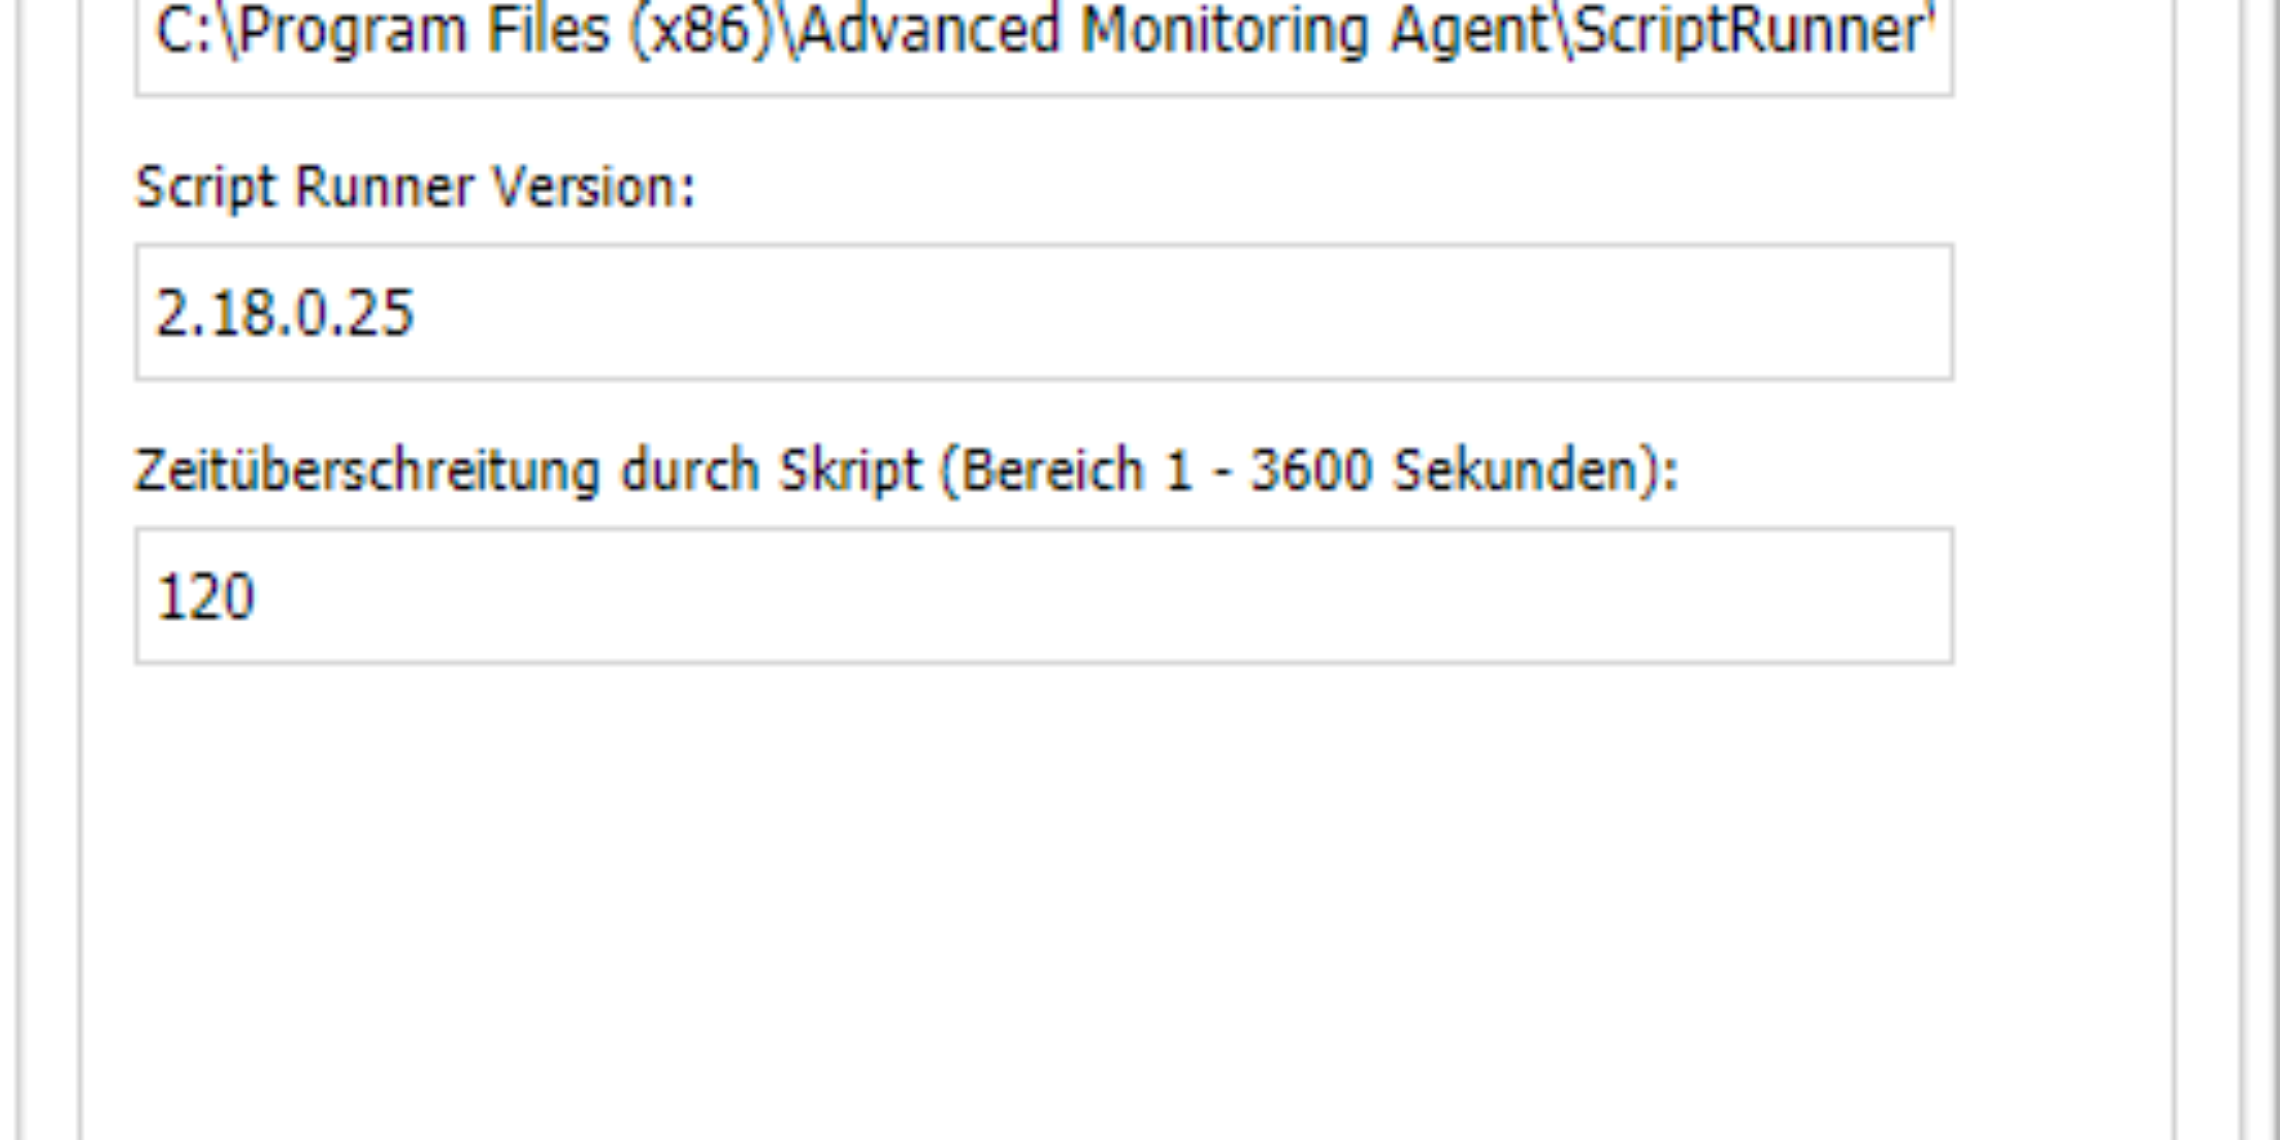Click the script timeout seconds input field
Screen dimensions: 2280x1140
pyautogui.click(x=1044, y=596)
